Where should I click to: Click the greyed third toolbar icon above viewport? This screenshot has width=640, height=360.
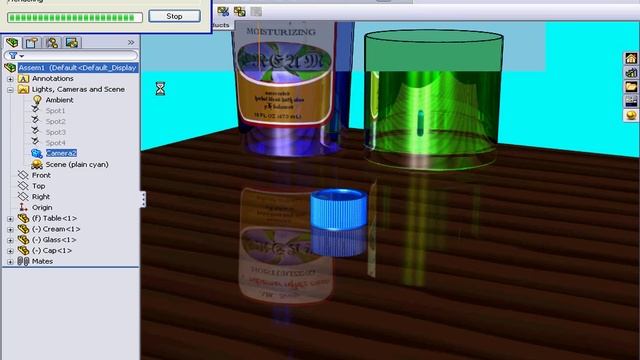256,11
